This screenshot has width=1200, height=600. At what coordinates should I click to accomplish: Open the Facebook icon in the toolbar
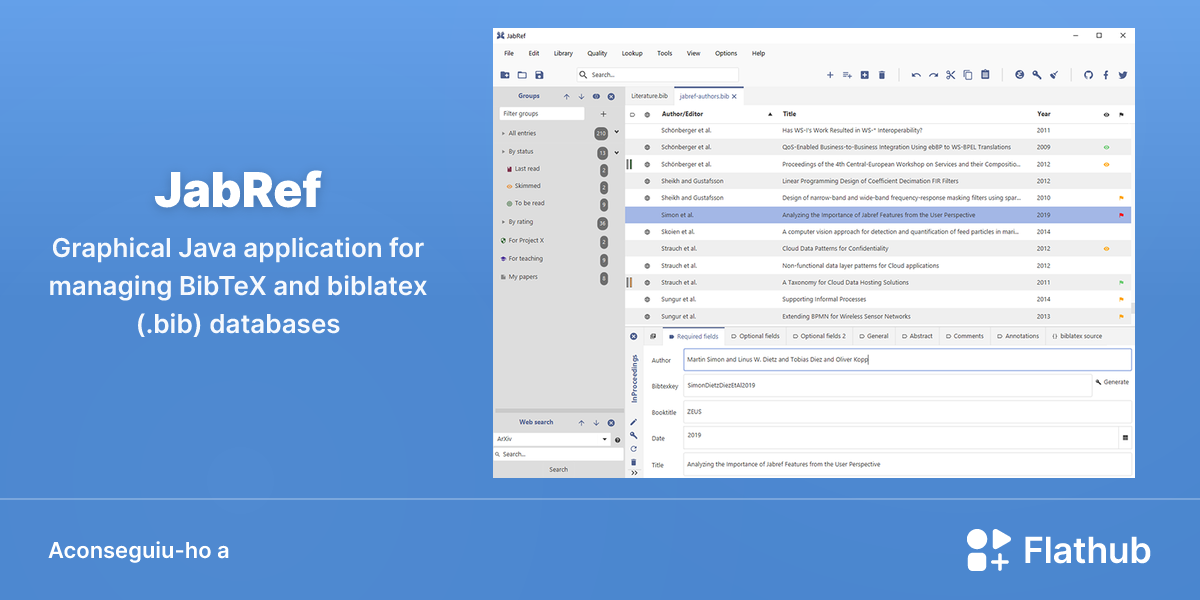pos(1106,75)
